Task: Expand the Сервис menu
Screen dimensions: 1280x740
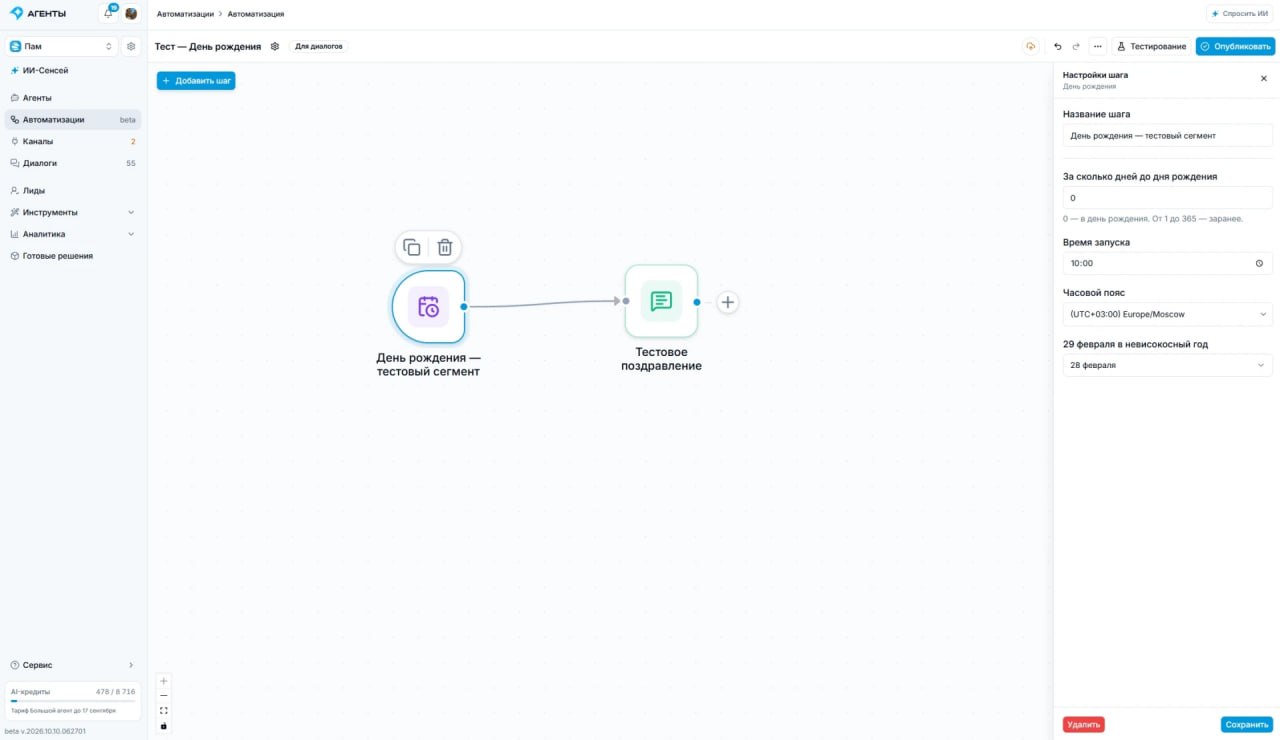Action: click(72, 665)
